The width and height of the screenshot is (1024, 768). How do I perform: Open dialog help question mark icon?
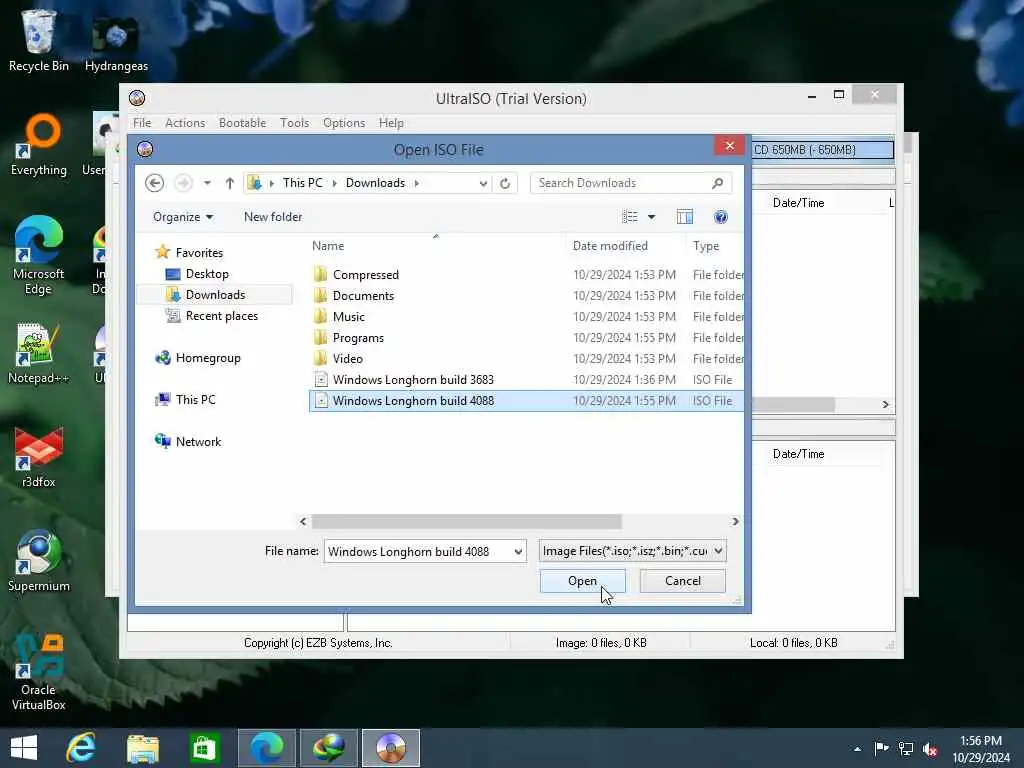tap(720, 217)
